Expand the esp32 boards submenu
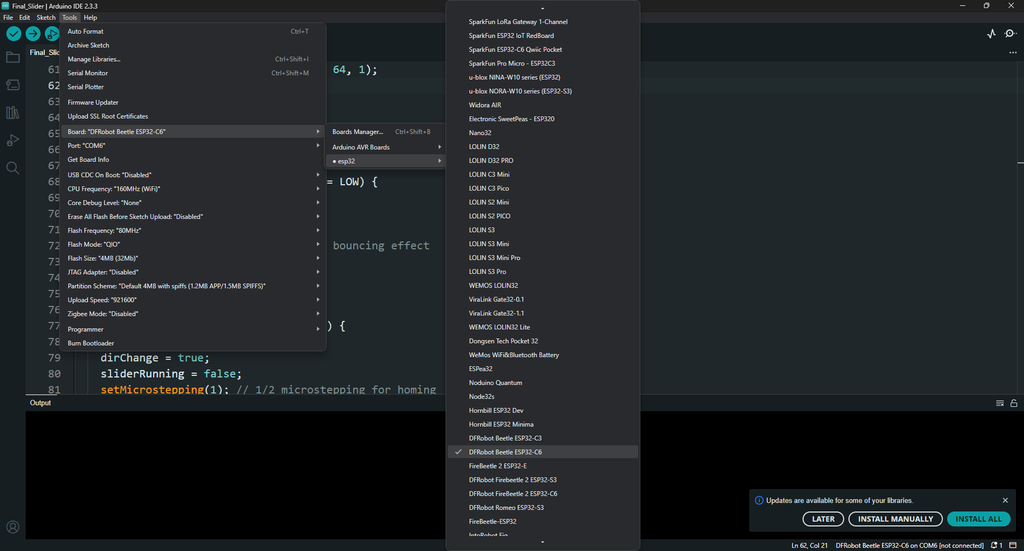This screenshot has width=1024, height=551. [x=386, y=161]
